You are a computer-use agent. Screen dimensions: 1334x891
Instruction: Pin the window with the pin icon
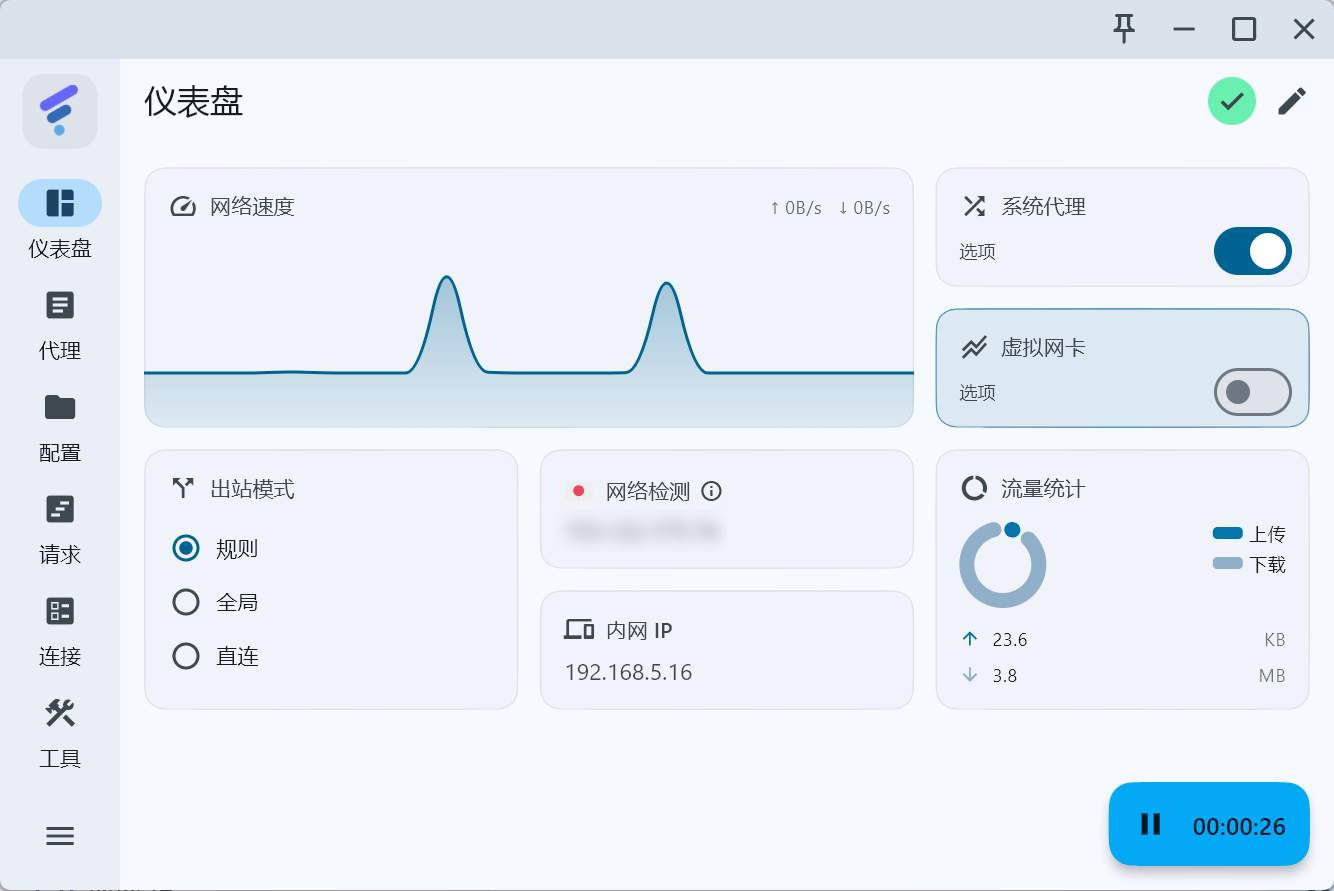[x=1125, y=29]
